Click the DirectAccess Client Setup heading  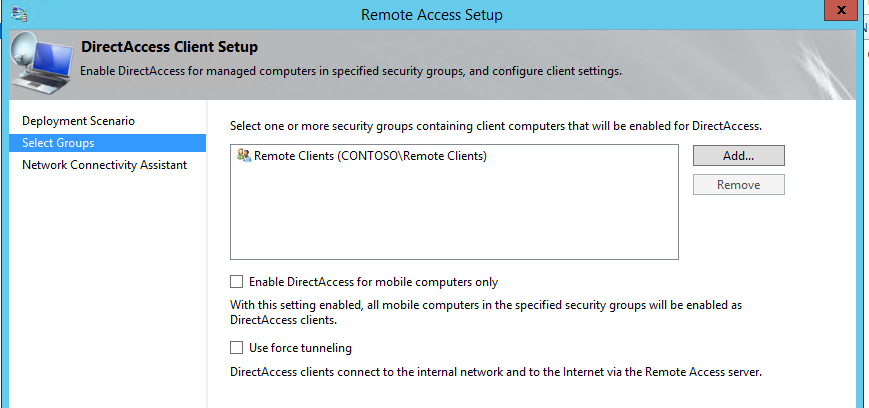[170, 47]
